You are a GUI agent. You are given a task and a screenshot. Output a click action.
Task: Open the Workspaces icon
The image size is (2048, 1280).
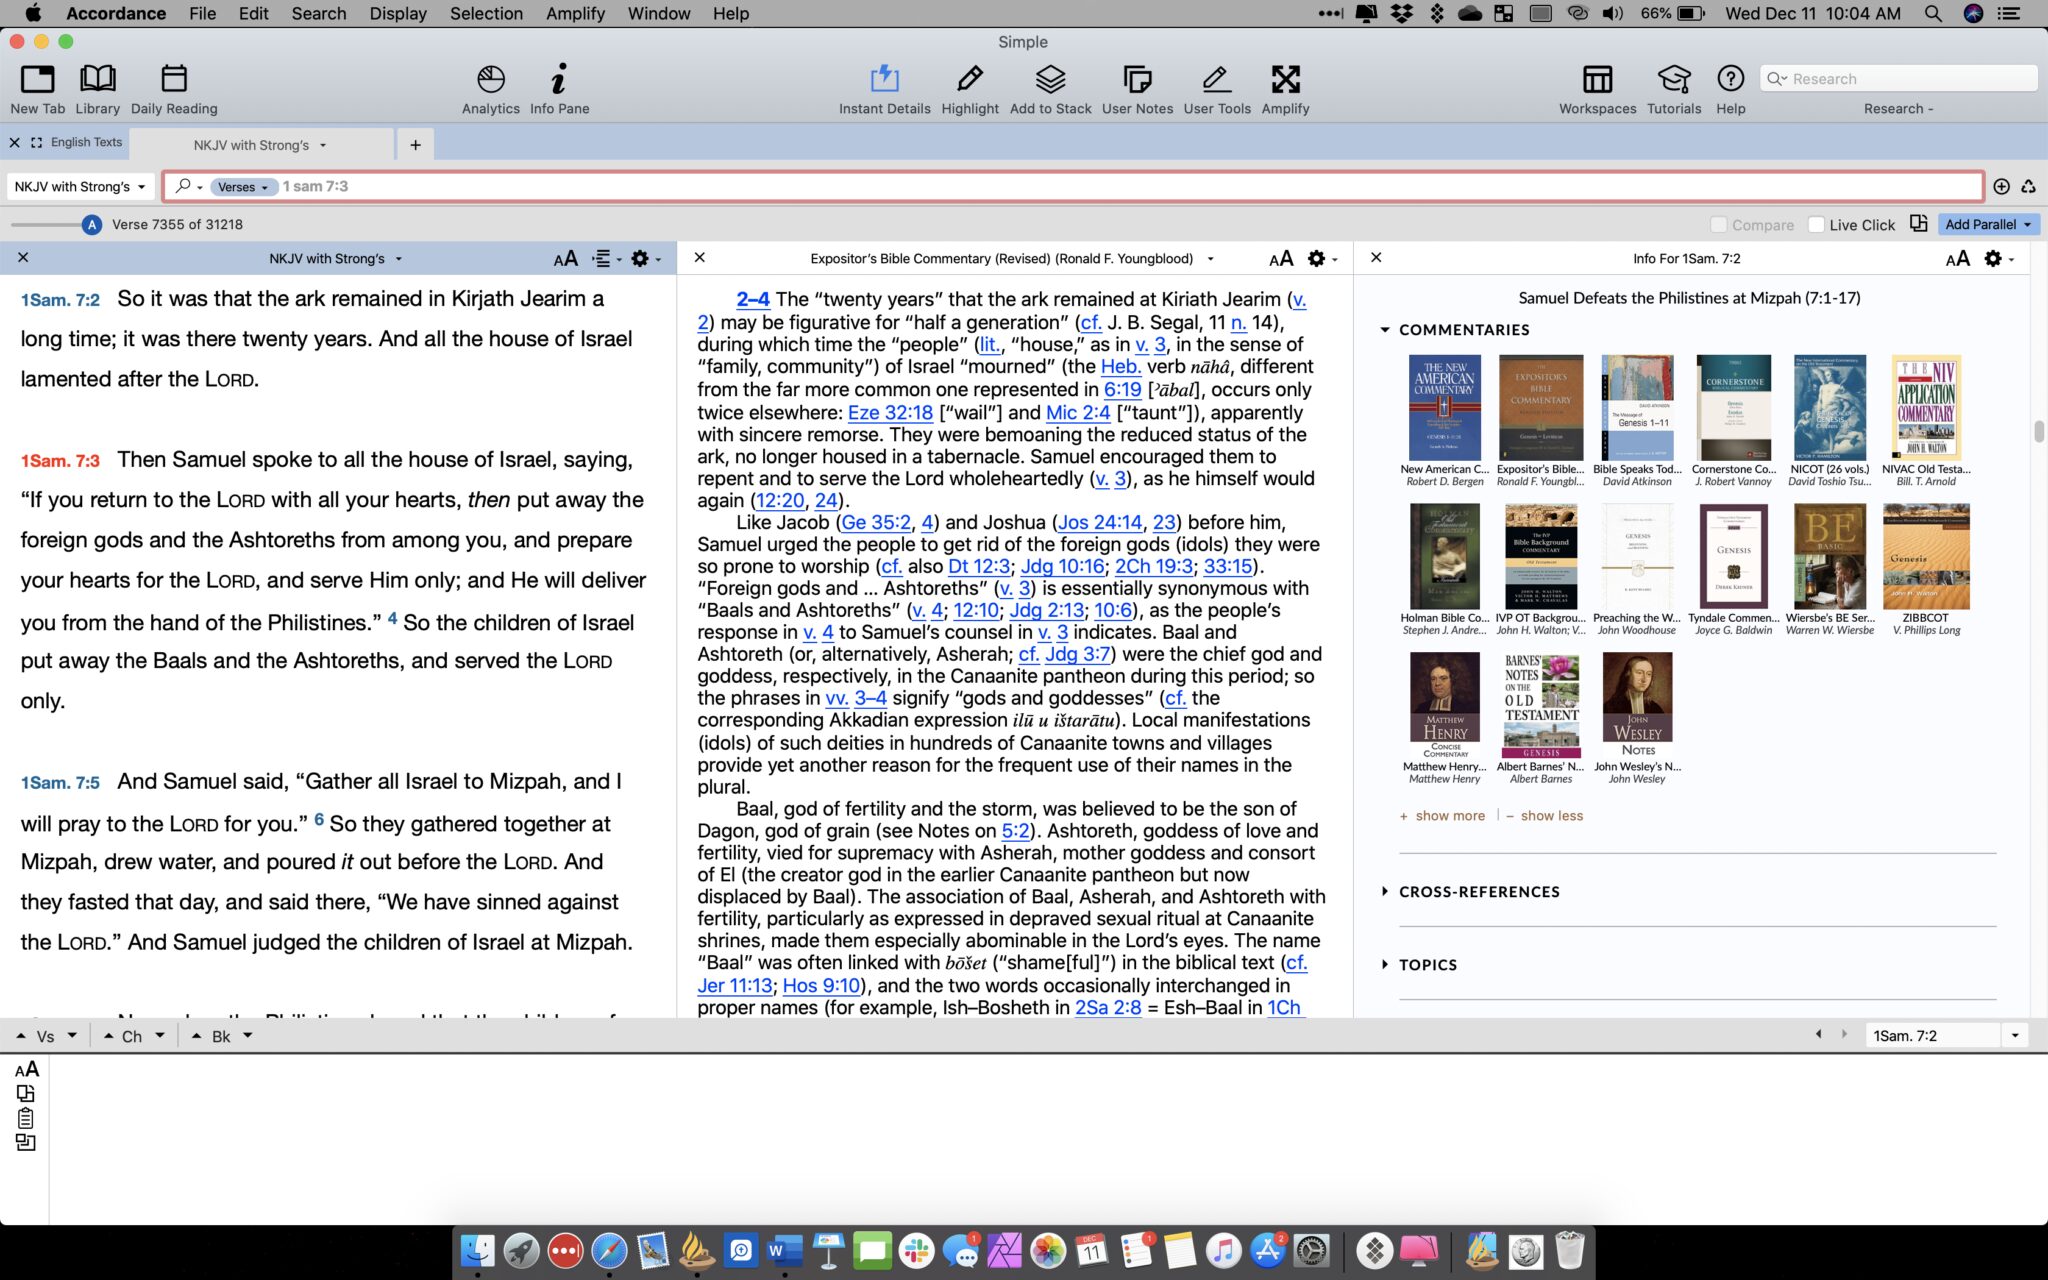[x=1597, y=80]
